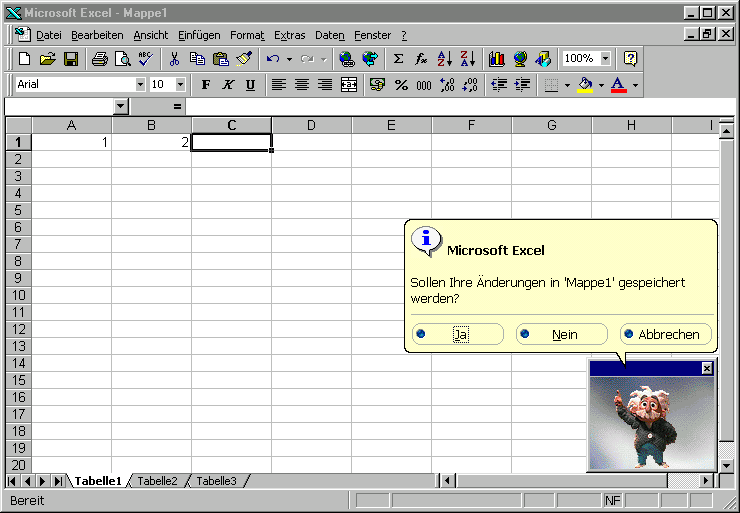
Task: Sort ascending with A-Z icon
Action: [x=445, y=59]
